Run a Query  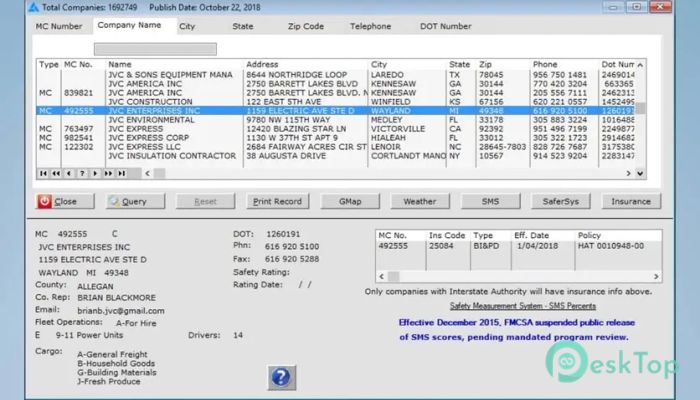(135, 201)
